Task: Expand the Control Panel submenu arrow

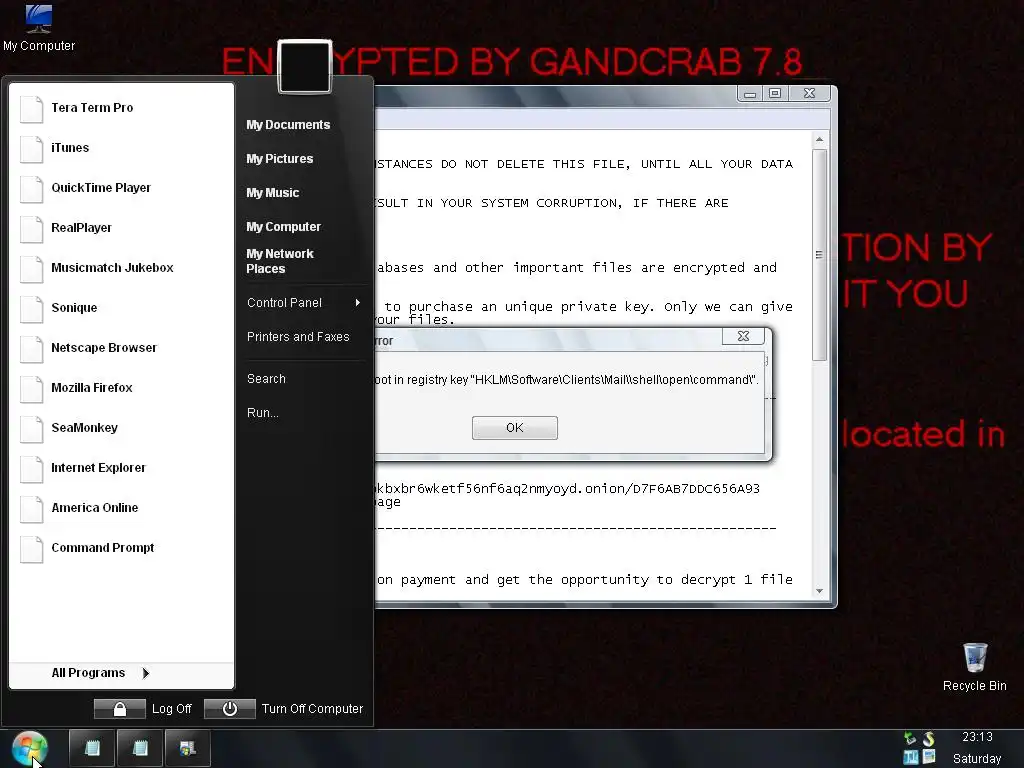Action: pyautogui.click(x=357, y=302)
